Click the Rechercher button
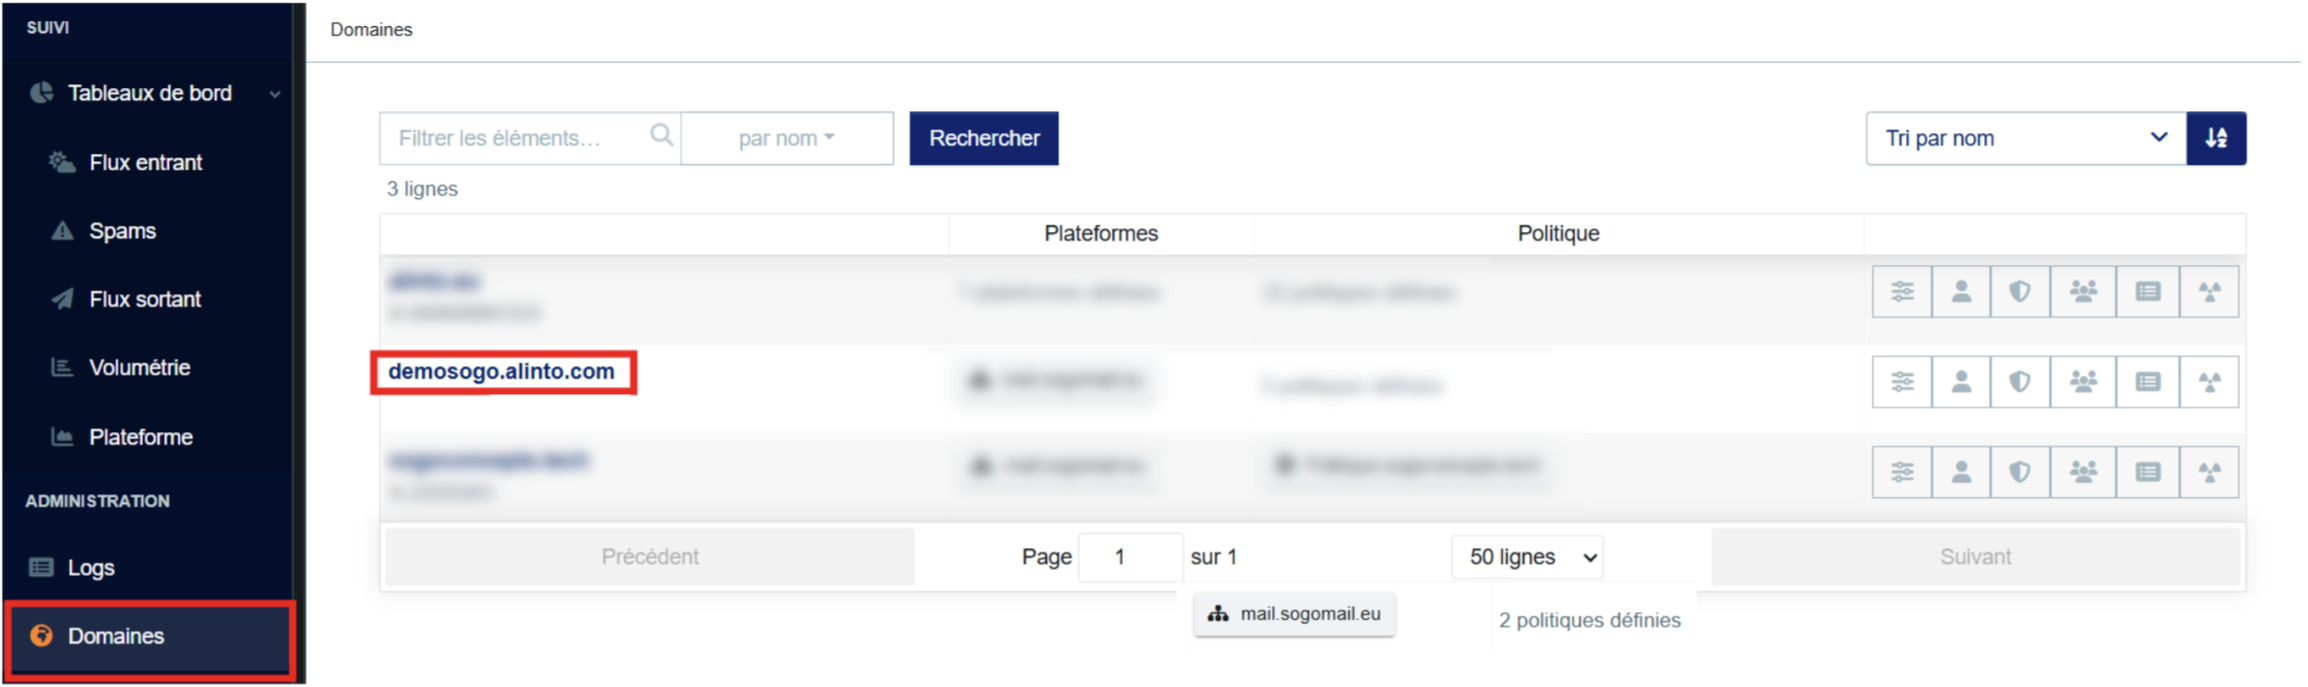Image resolution: width=2308 pixels, height=687 pixels. point(984,138)
